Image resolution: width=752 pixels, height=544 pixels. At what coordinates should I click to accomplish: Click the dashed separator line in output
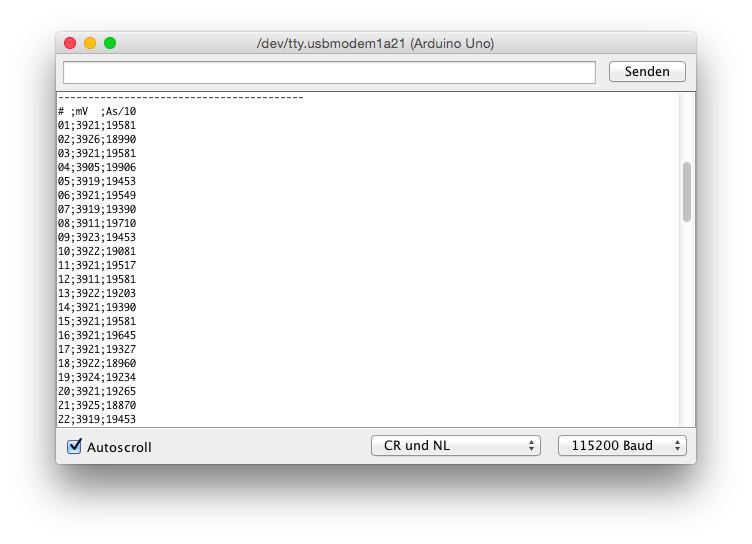coord(180,98)
